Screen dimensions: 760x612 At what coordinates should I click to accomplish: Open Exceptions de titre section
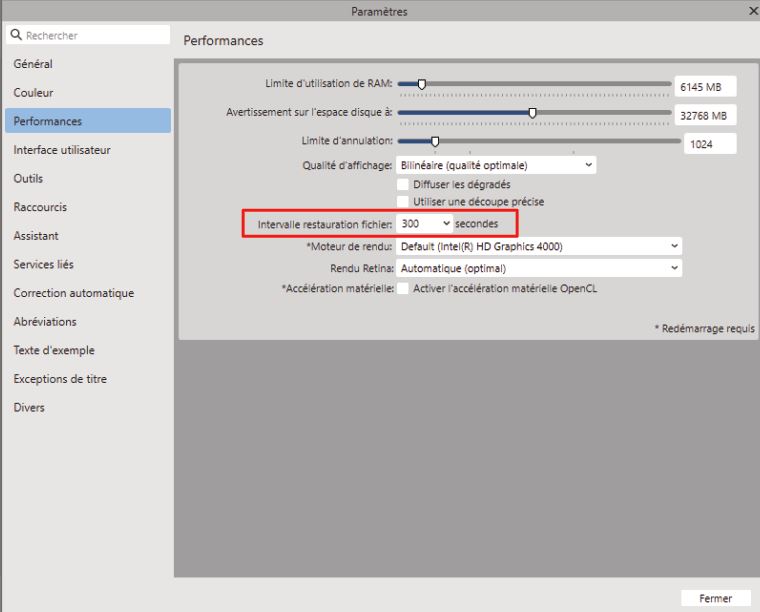coord(60,378)
